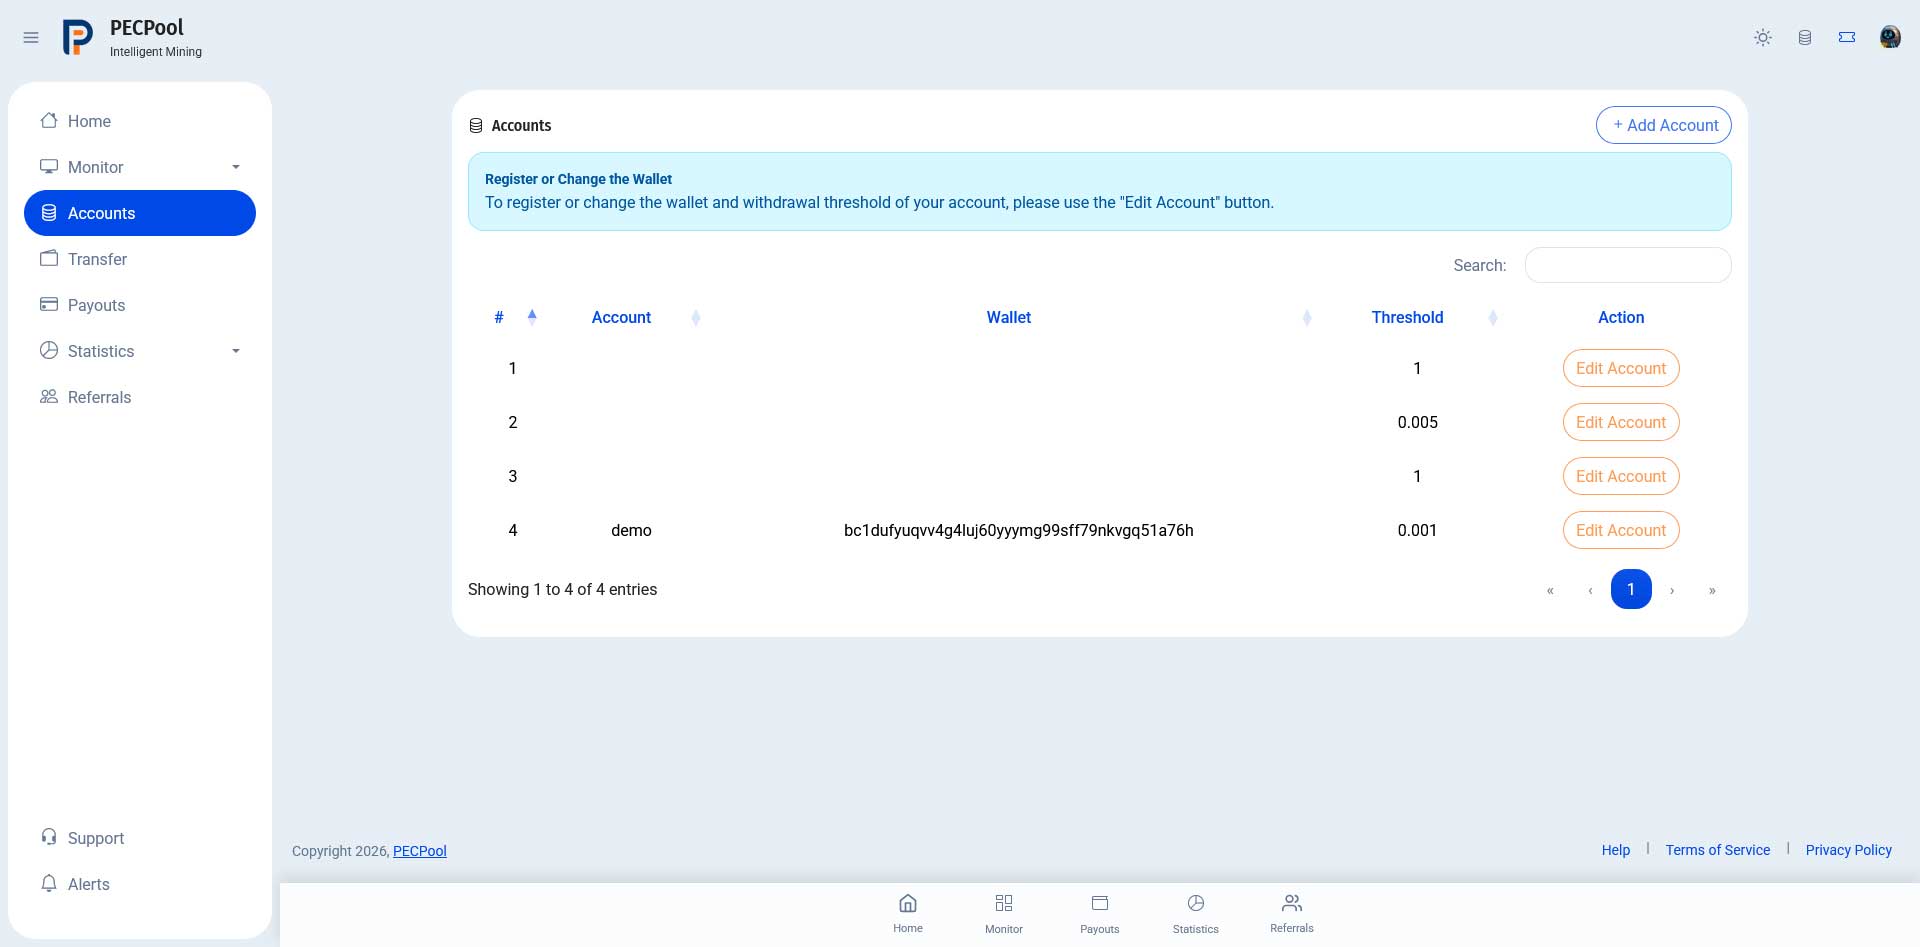Sort table by Wallet column
The width and height of the screenshot is (1920, 947).
1019,317
